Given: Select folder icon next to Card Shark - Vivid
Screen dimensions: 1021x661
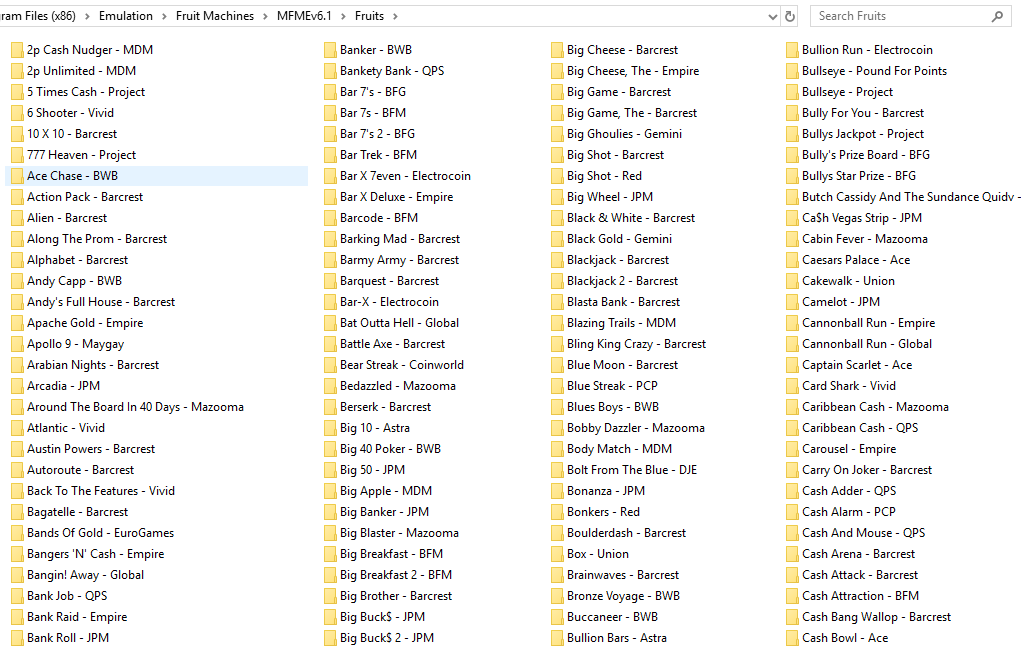Looking at the screenshot, I should click(x=792, y=386).
